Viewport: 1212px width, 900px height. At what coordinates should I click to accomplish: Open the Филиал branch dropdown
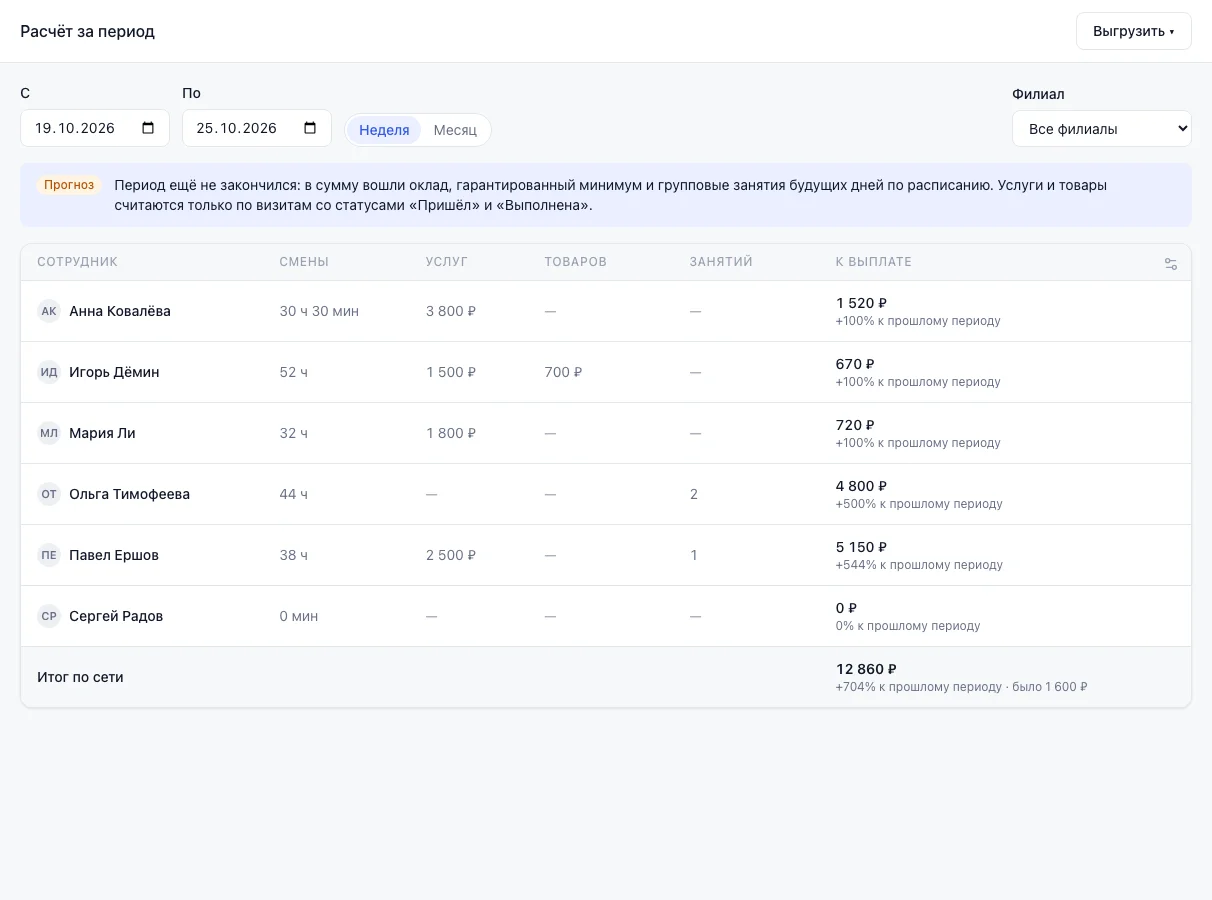click(1102, 129)
